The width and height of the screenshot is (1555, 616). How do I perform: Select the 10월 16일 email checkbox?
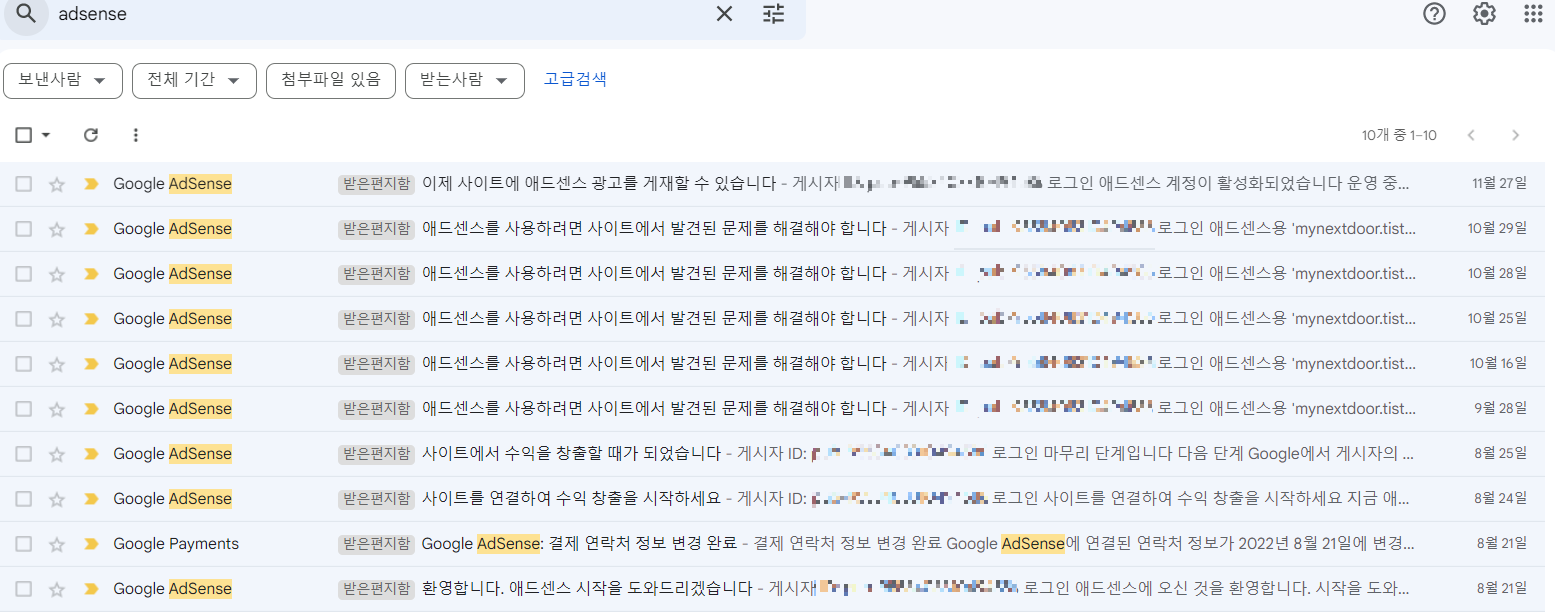[x=24, y=364]
